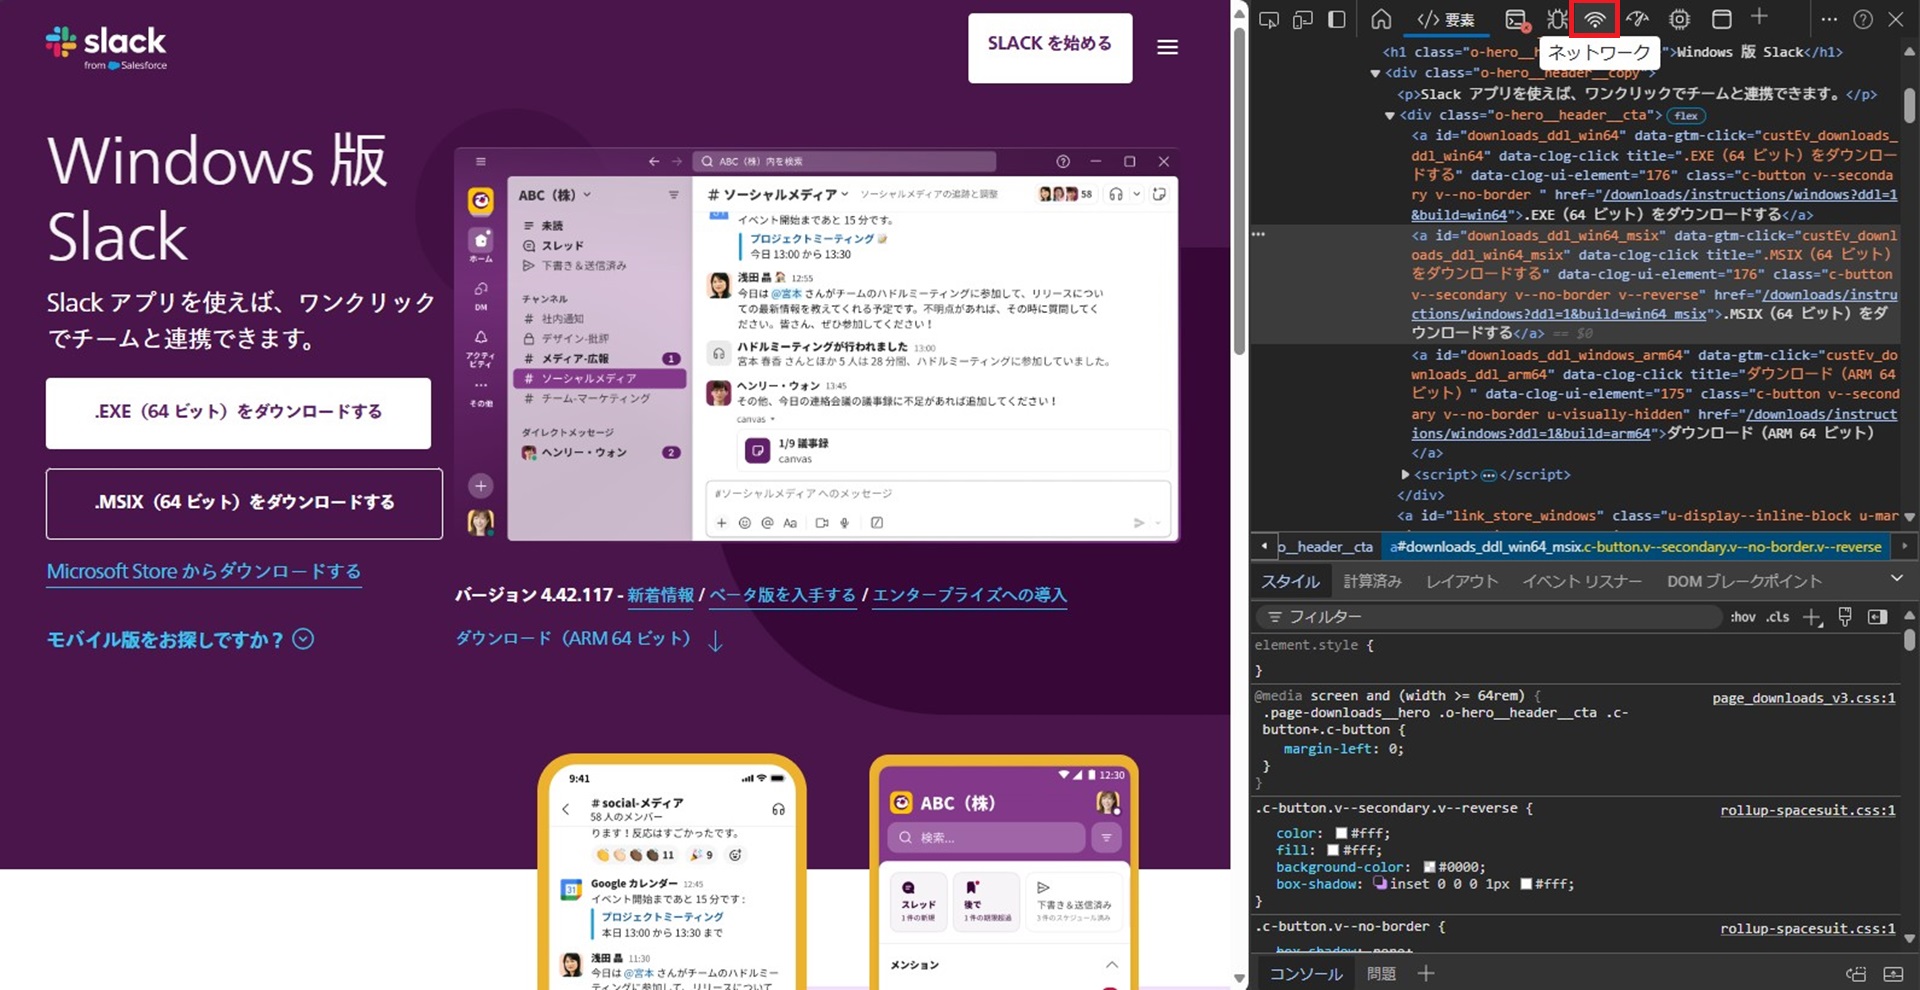Click the three-dot actions beside selected DOM node
Viewport: 1920px width, 990px height.
click(x=1258, y=234)
